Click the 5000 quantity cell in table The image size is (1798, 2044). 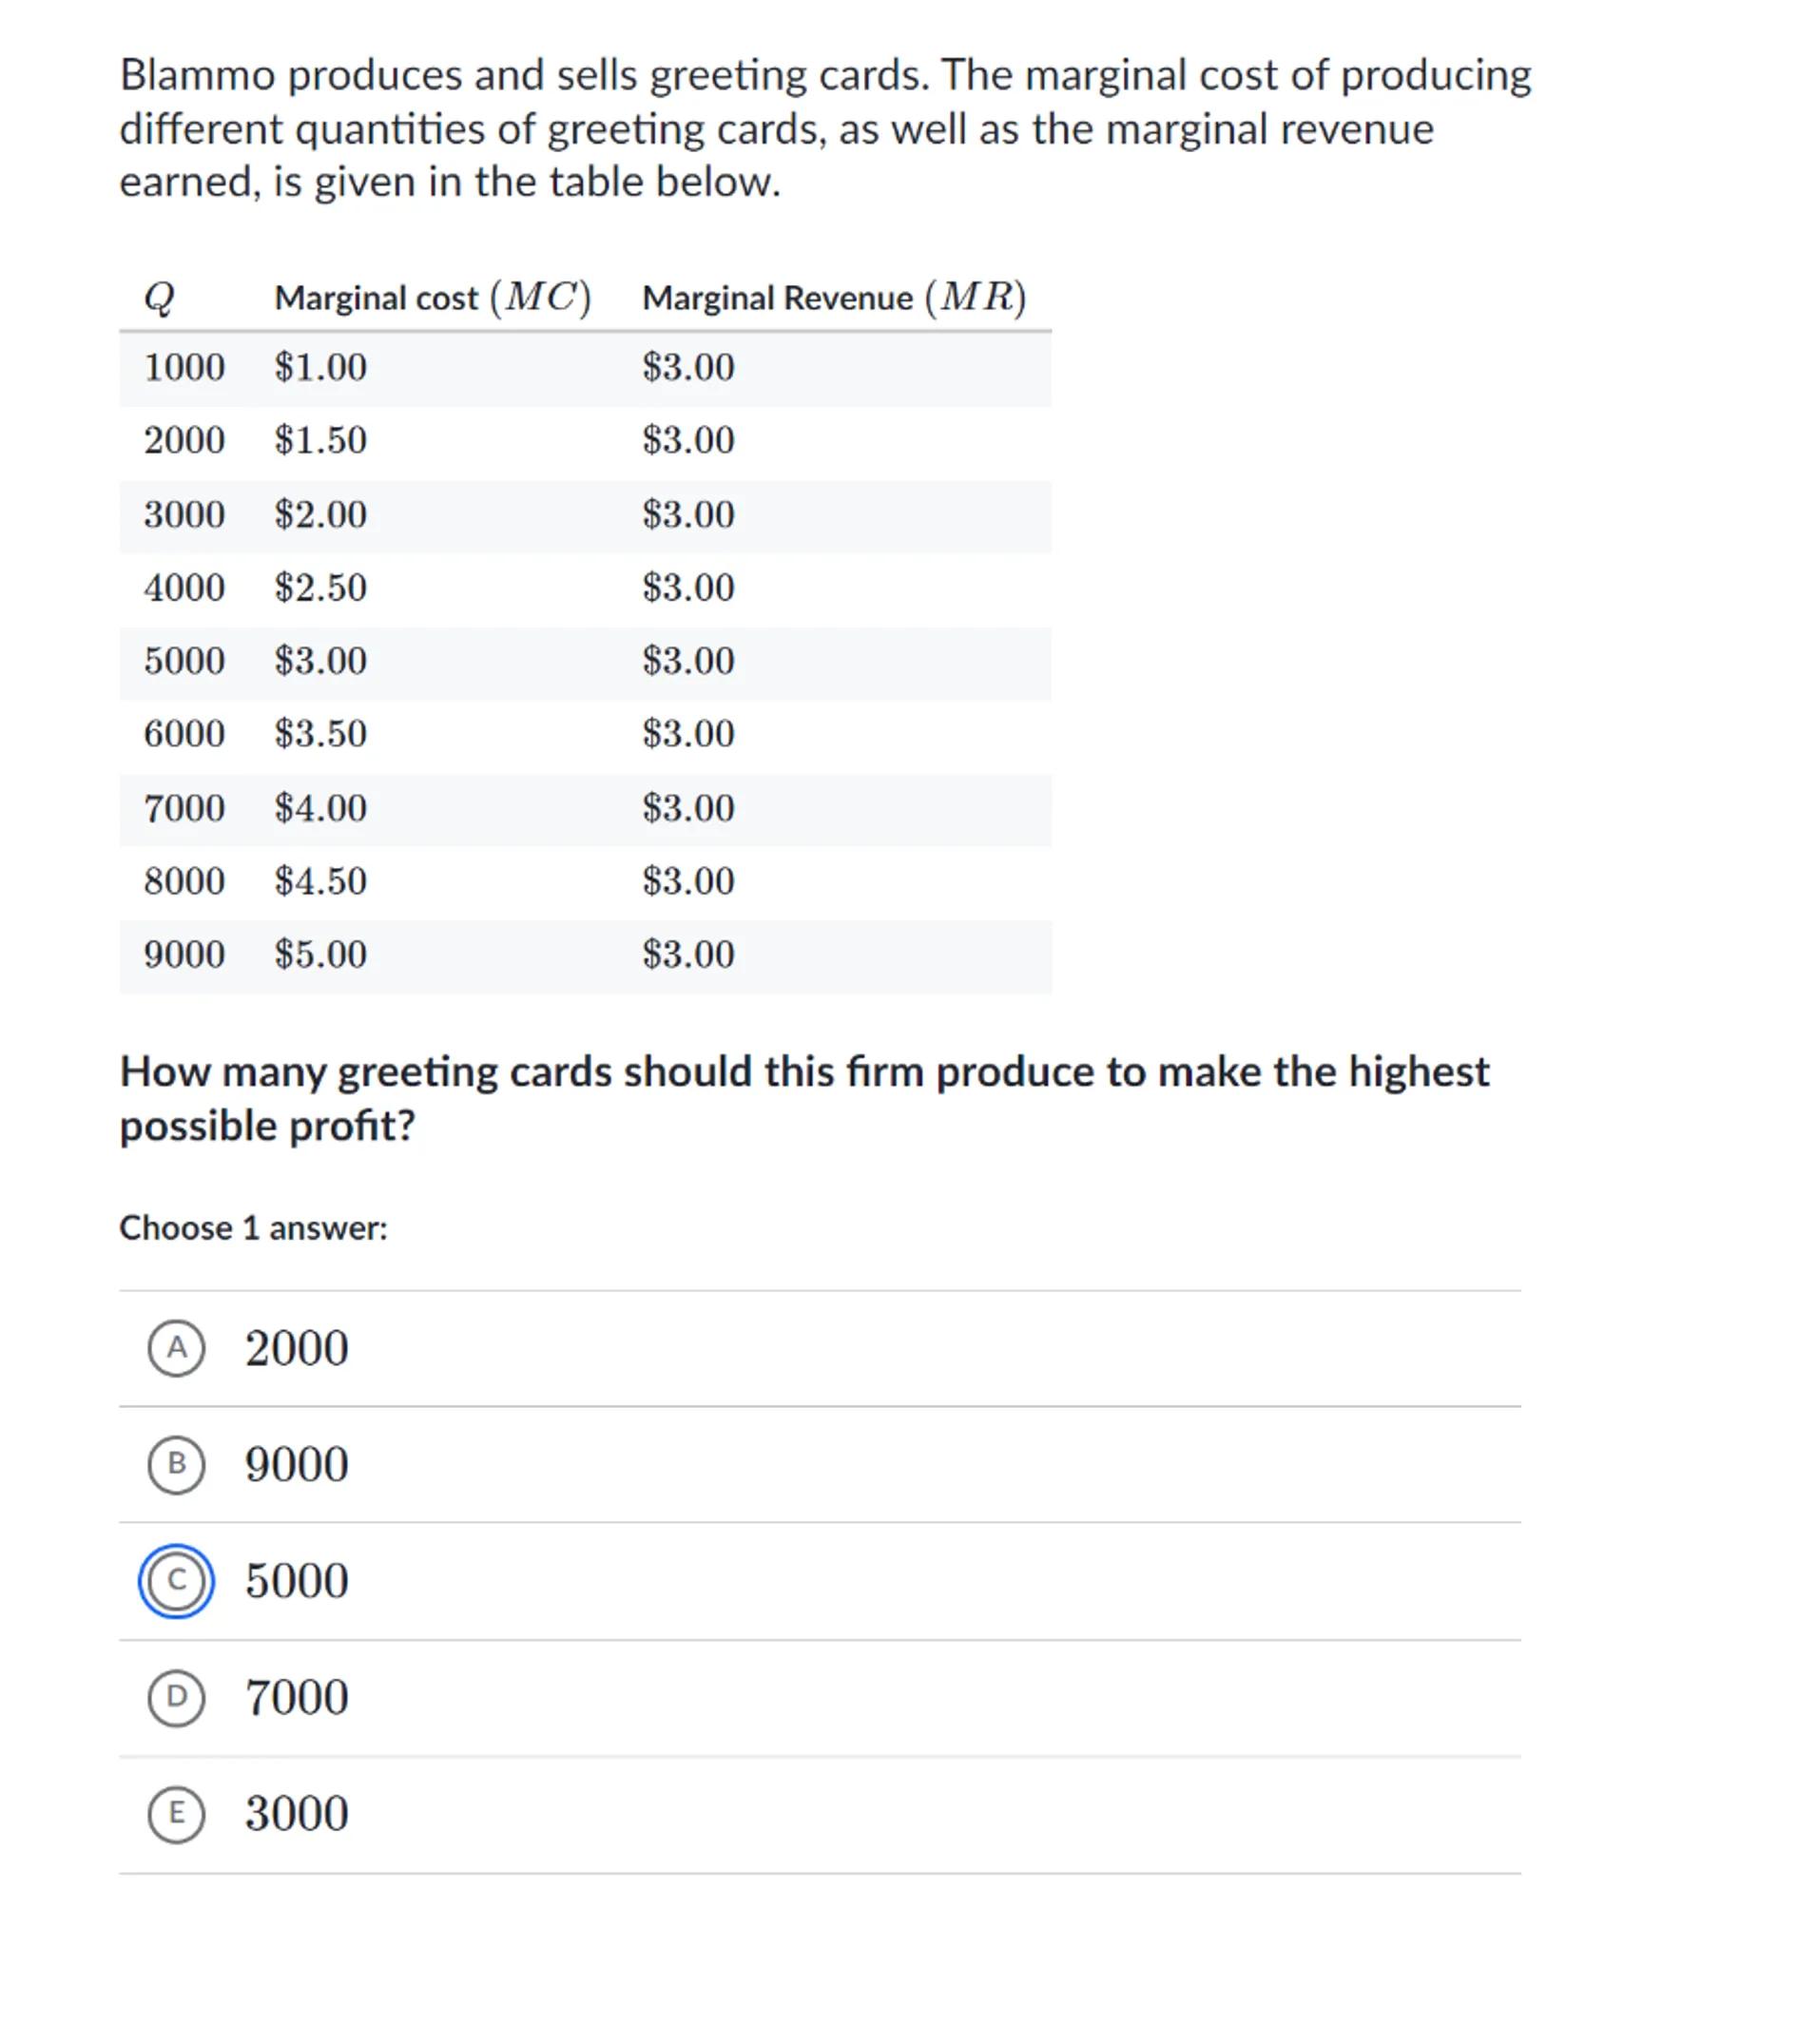point(184,660)
